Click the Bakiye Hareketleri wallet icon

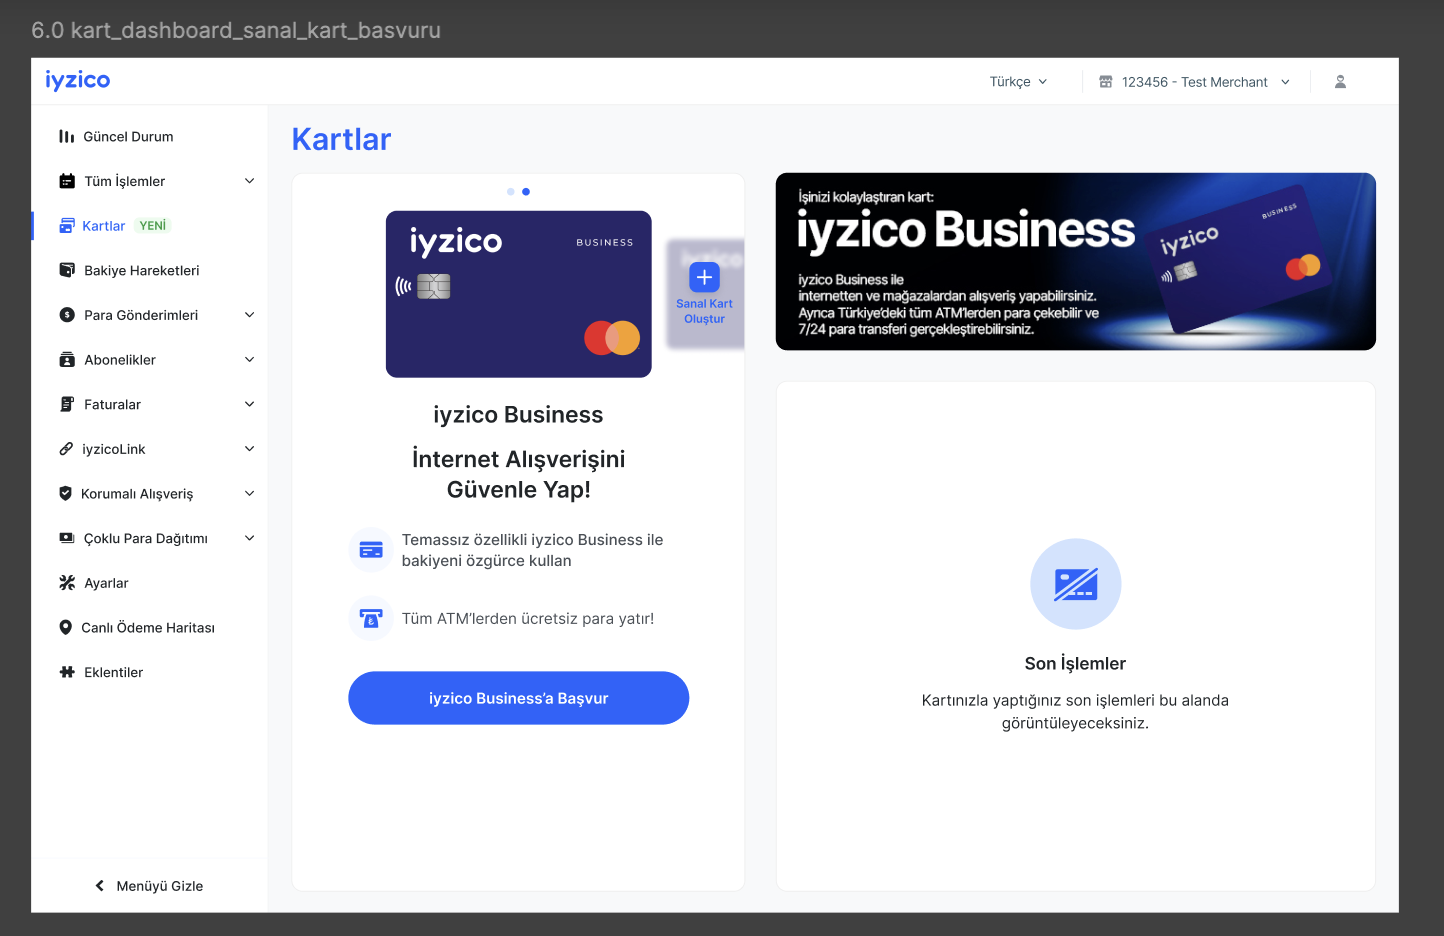point(67,270)
